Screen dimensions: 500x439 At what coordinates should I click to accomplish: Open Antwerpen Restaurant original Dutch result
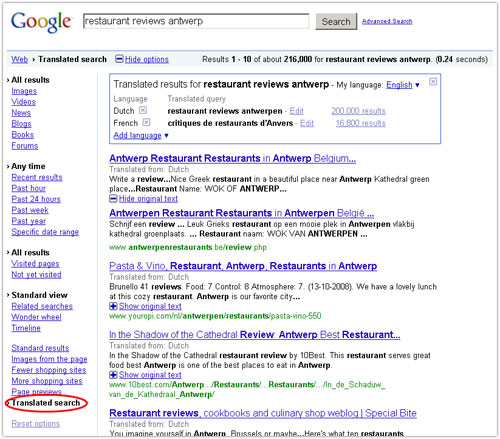[x=242, y=213]
